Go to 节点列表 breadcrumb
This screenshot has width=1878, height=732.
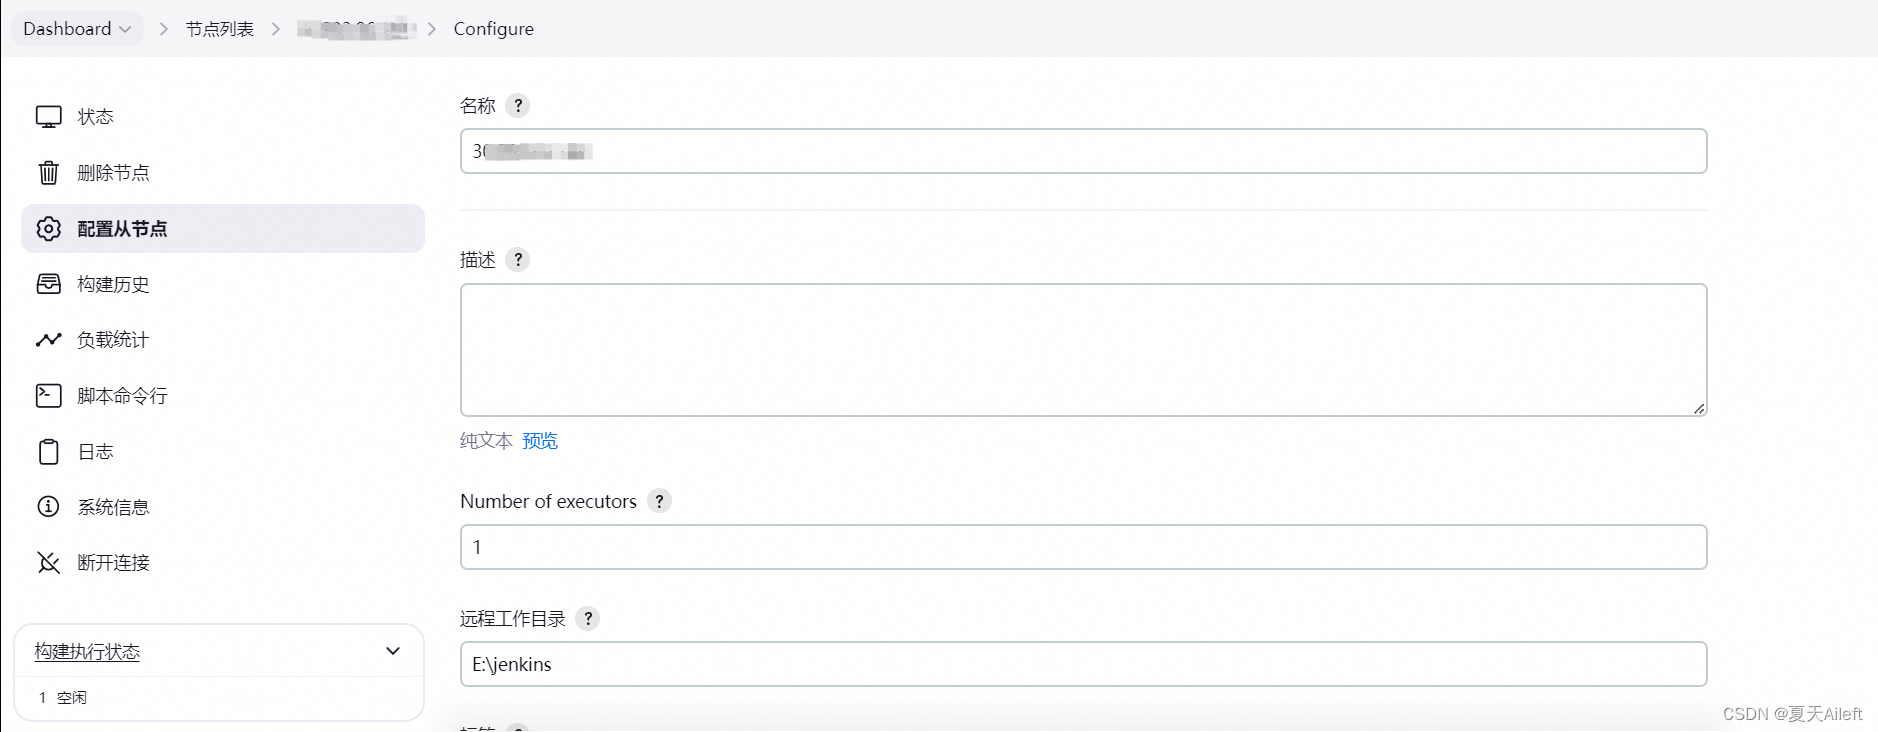click(x=220, y=29)
